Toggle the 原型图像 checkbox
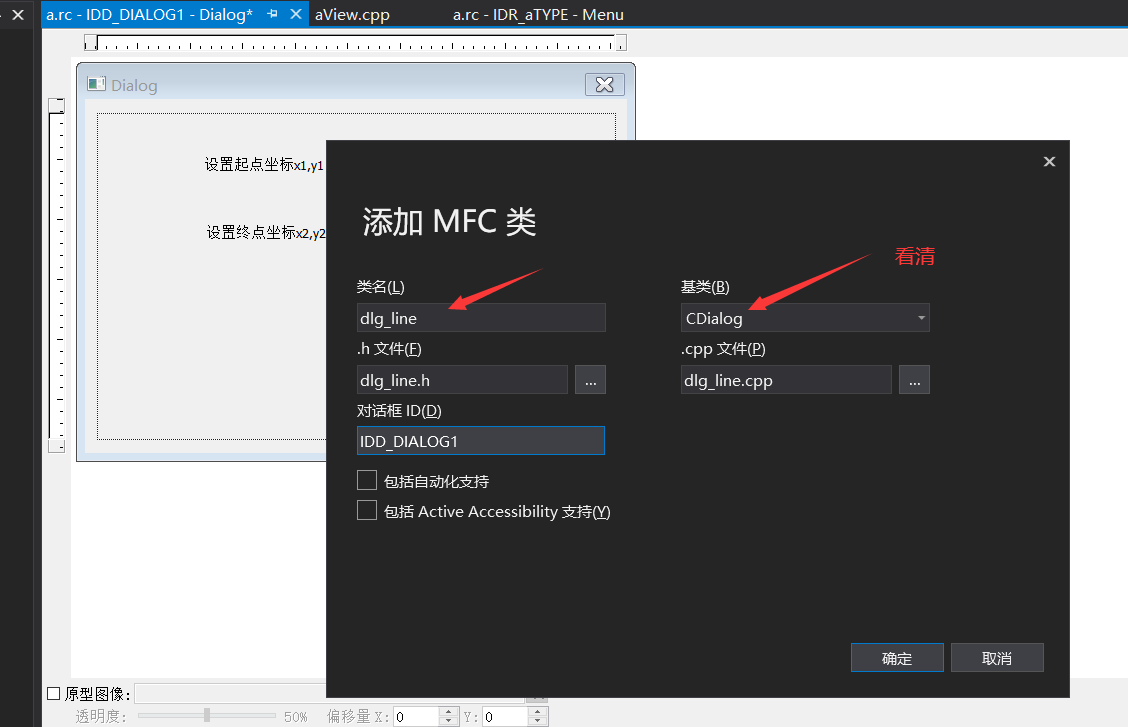The image size is (1128, 727). pos(53,694)
